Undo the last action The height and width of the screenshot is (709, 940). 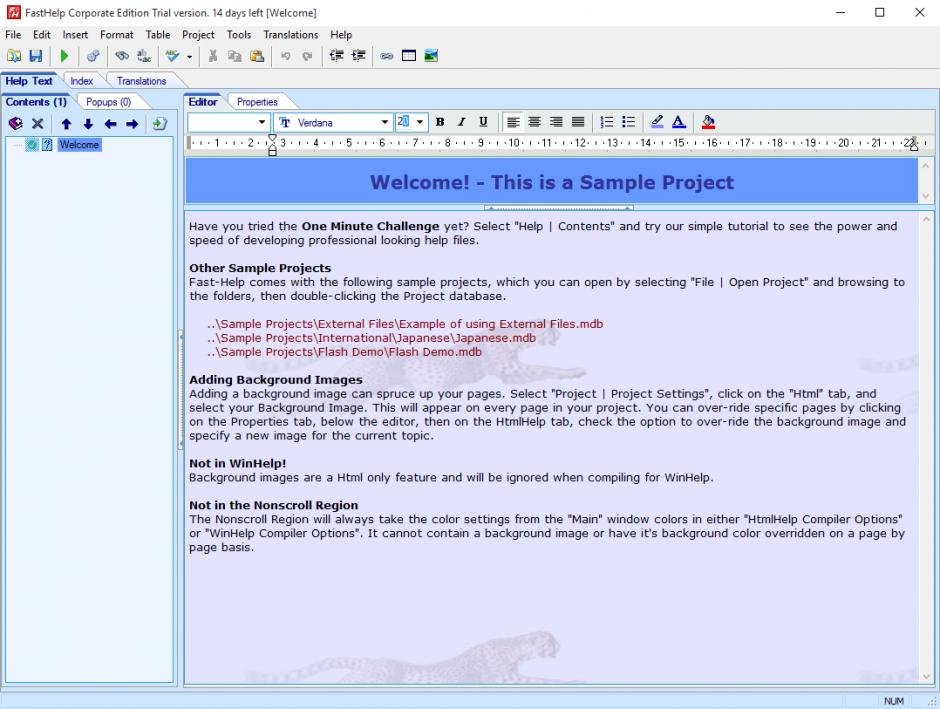285,56
